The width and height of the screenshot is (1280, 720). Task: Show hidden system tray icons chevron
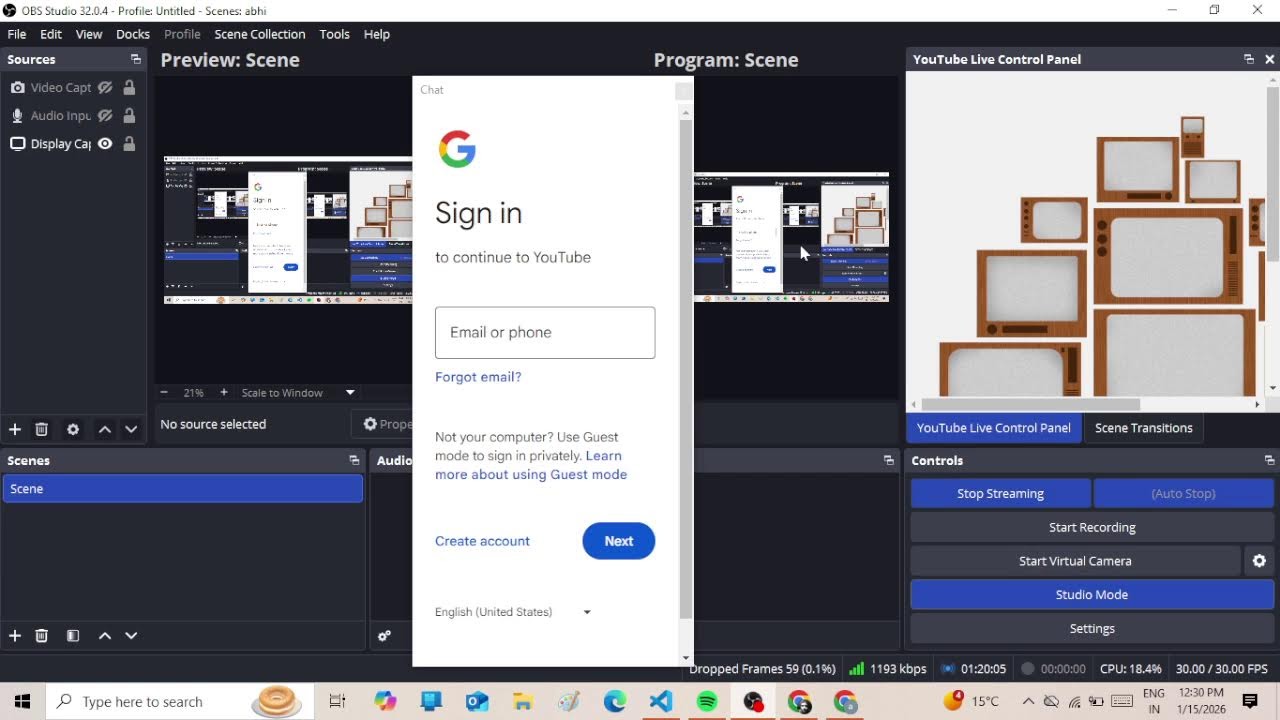click(x=1027, y=702)
